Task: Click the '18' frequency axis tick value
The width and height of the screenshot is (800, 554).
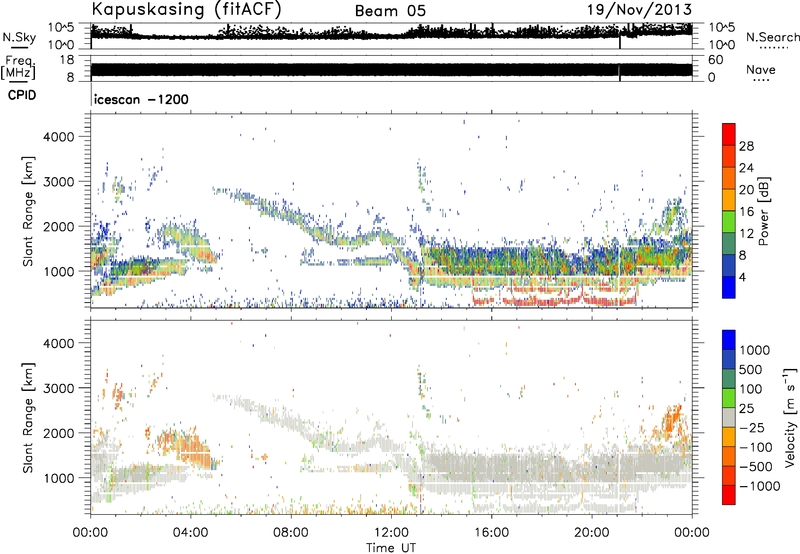Action: click(x=66, y=60)
